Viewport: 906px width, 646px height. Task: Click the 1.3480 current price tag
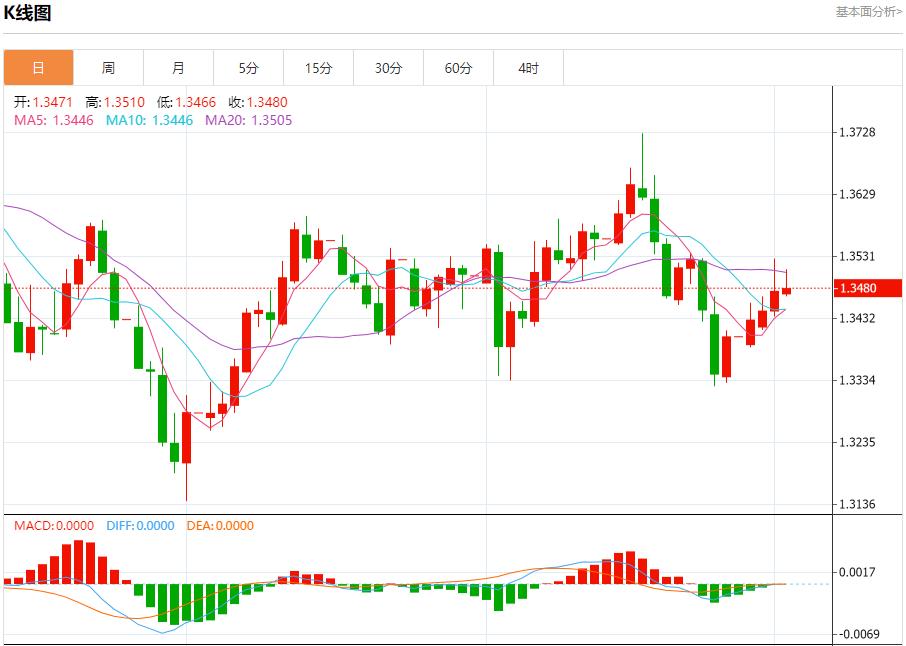point(866,287)
